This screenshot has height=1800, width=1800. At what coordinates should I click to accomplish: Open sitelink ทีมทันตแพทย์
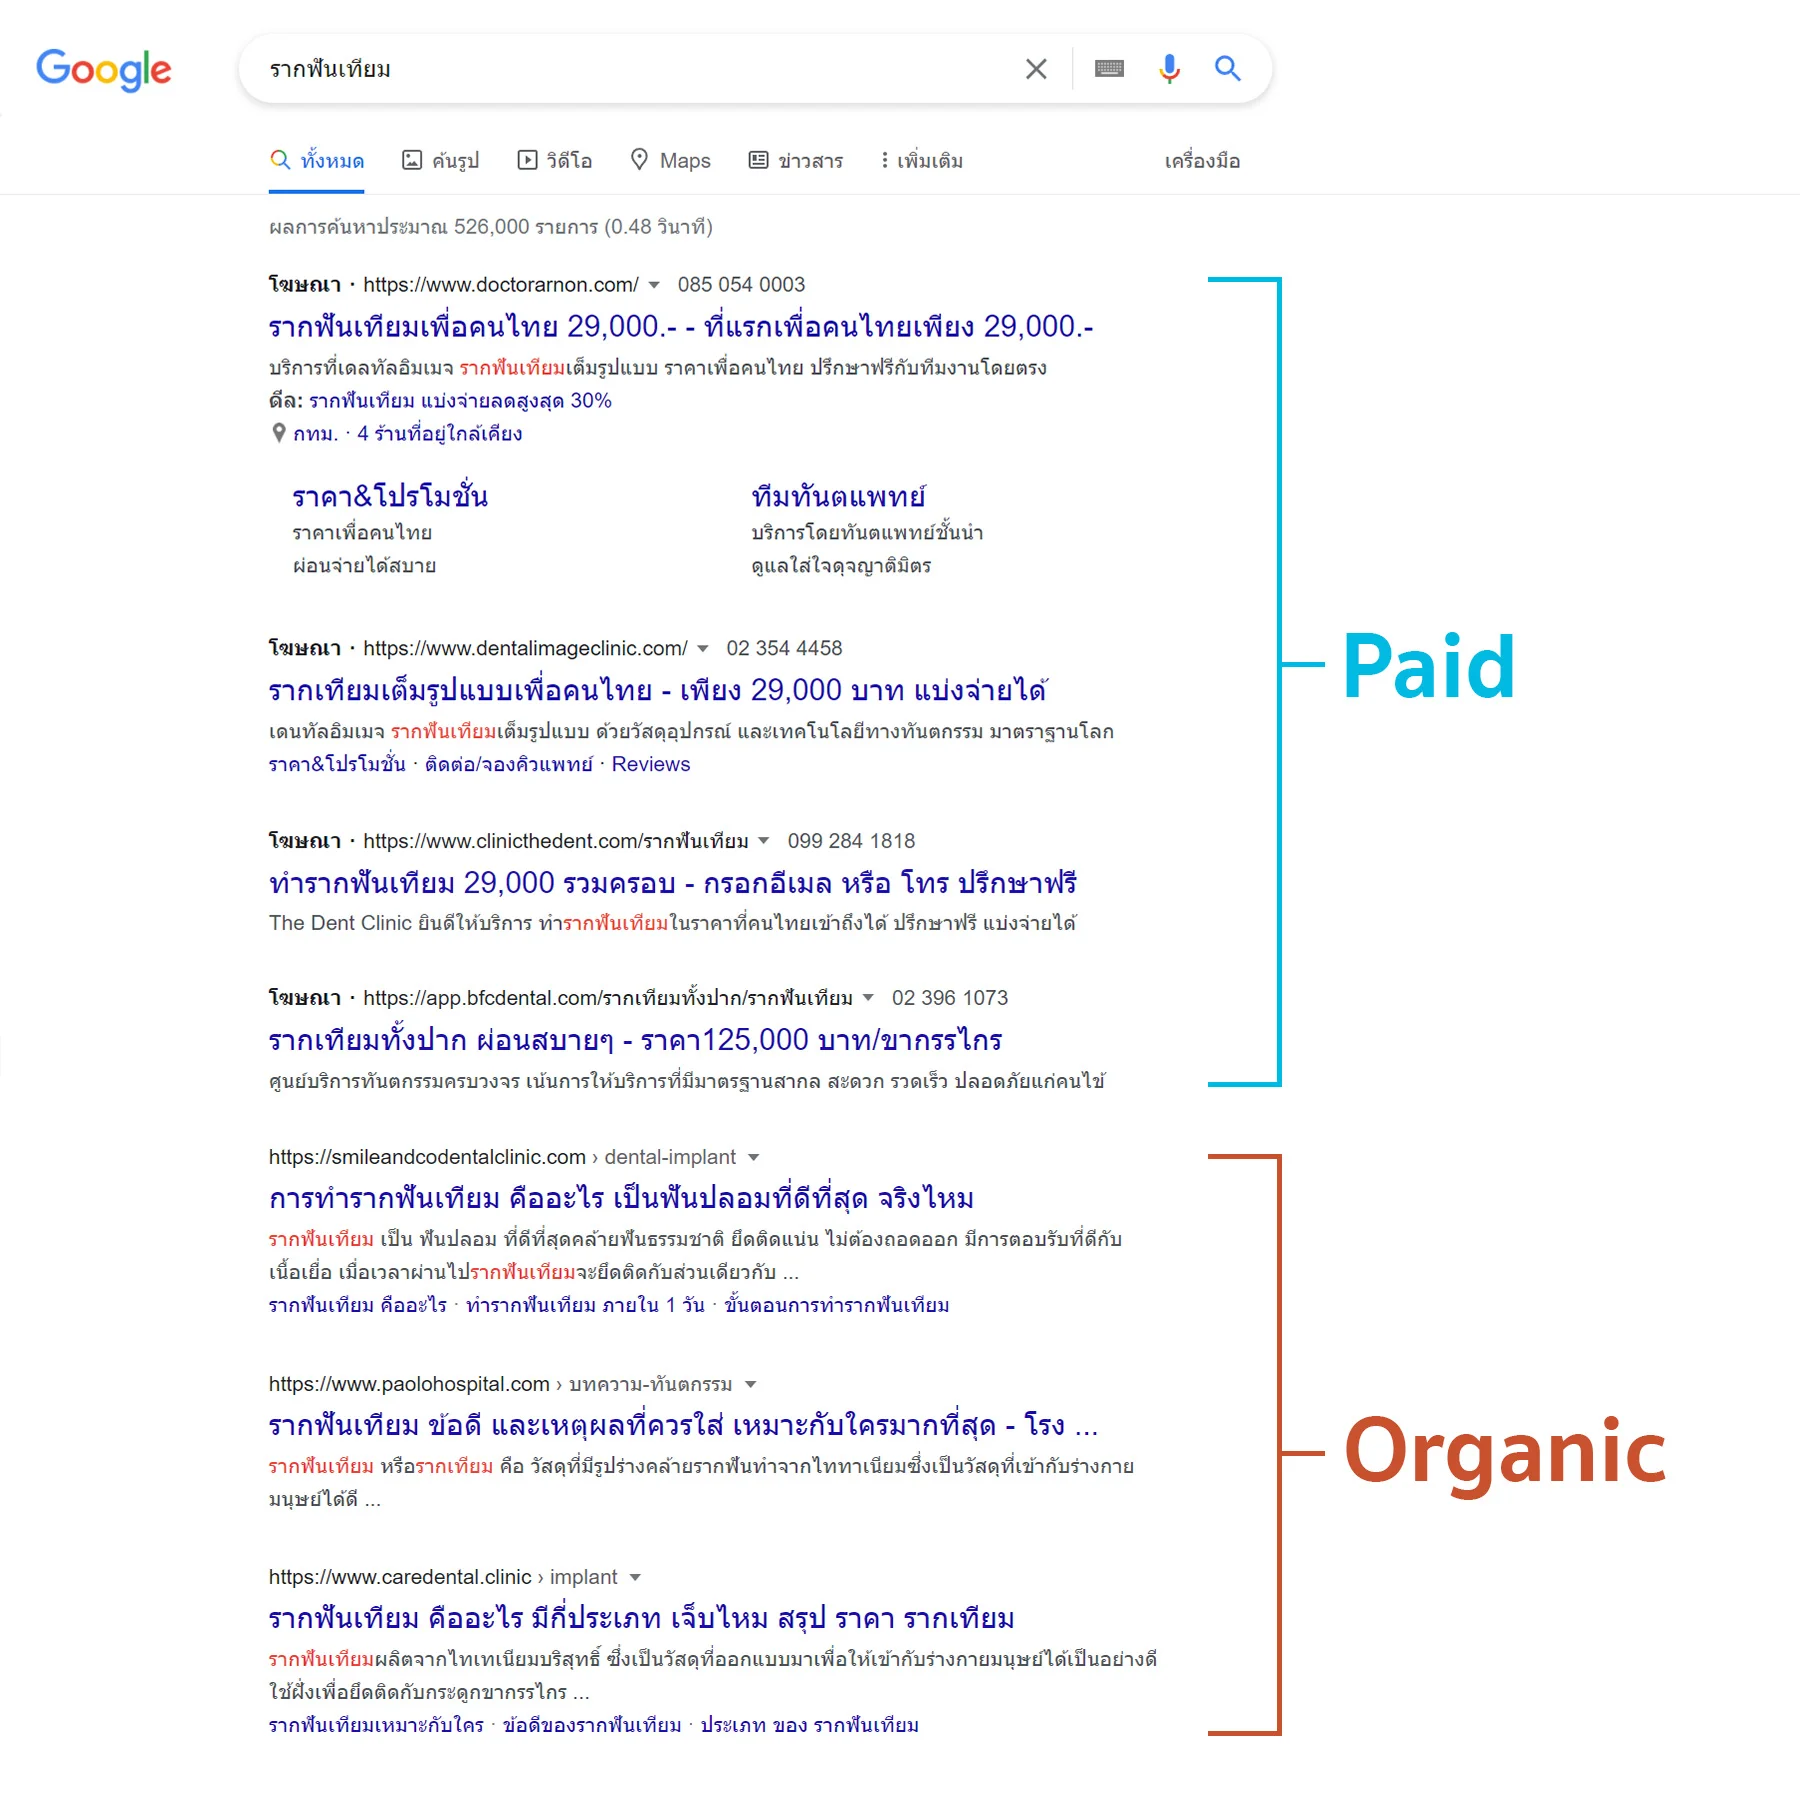(838, 497)
